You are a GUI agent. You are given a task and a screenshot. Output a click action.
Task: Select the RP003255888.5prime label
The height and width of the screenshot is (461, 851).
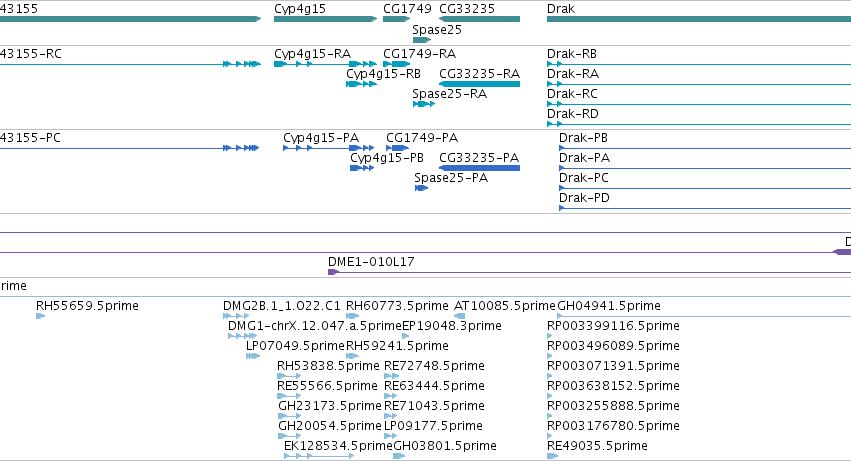tap(613, 406)
